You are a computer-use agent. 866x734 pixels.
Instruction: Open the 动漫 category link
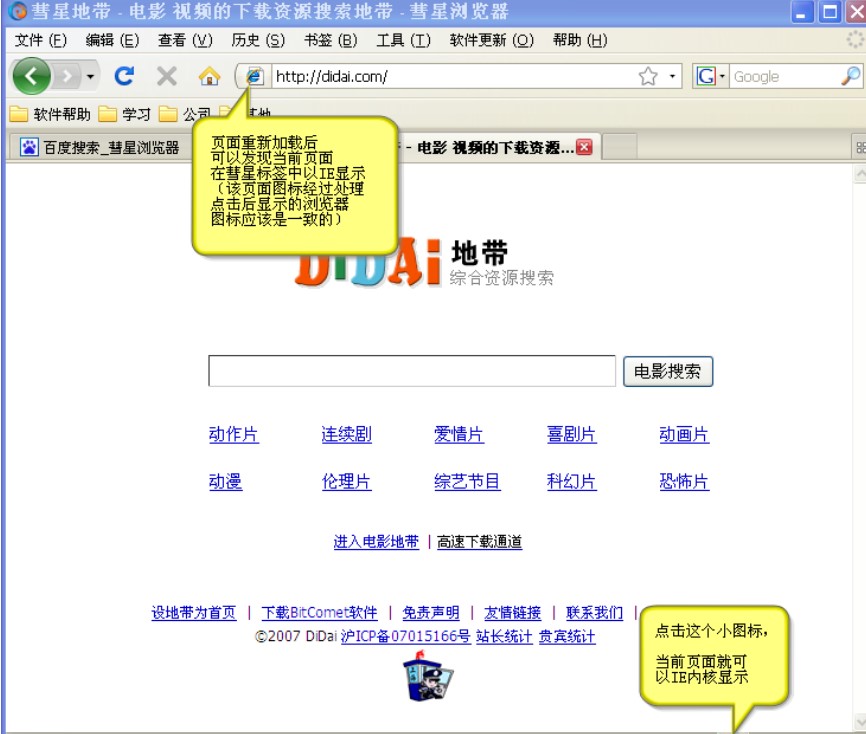[225, 482]
